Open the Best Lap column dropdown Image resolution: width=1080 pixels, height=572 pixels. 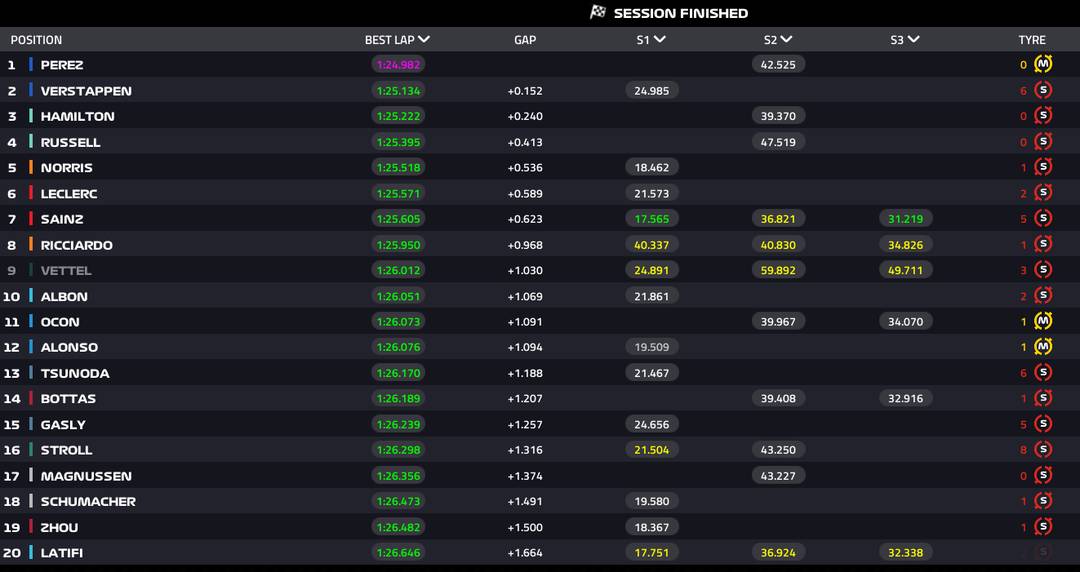(424, 40)
